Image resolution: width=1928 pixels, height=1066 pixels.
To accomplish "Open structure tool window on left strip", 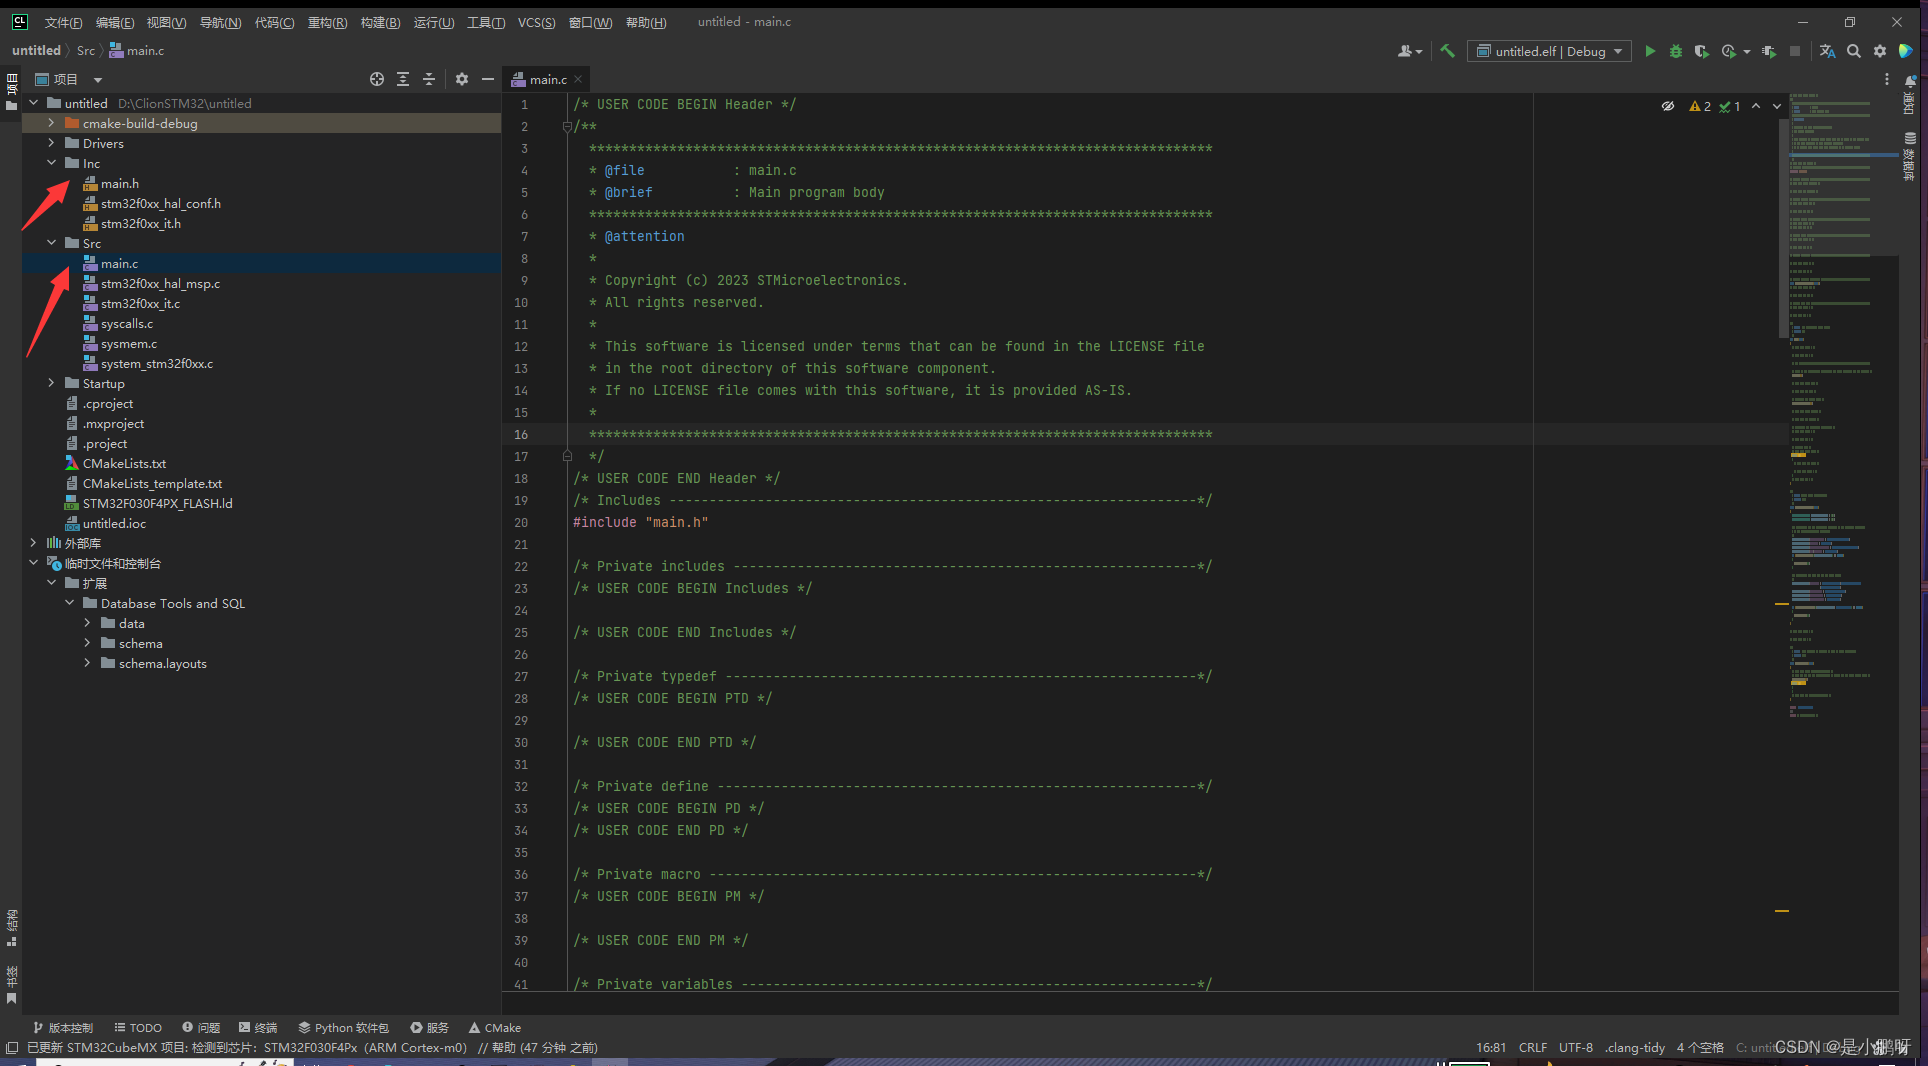I will click(x=12, y=927).
